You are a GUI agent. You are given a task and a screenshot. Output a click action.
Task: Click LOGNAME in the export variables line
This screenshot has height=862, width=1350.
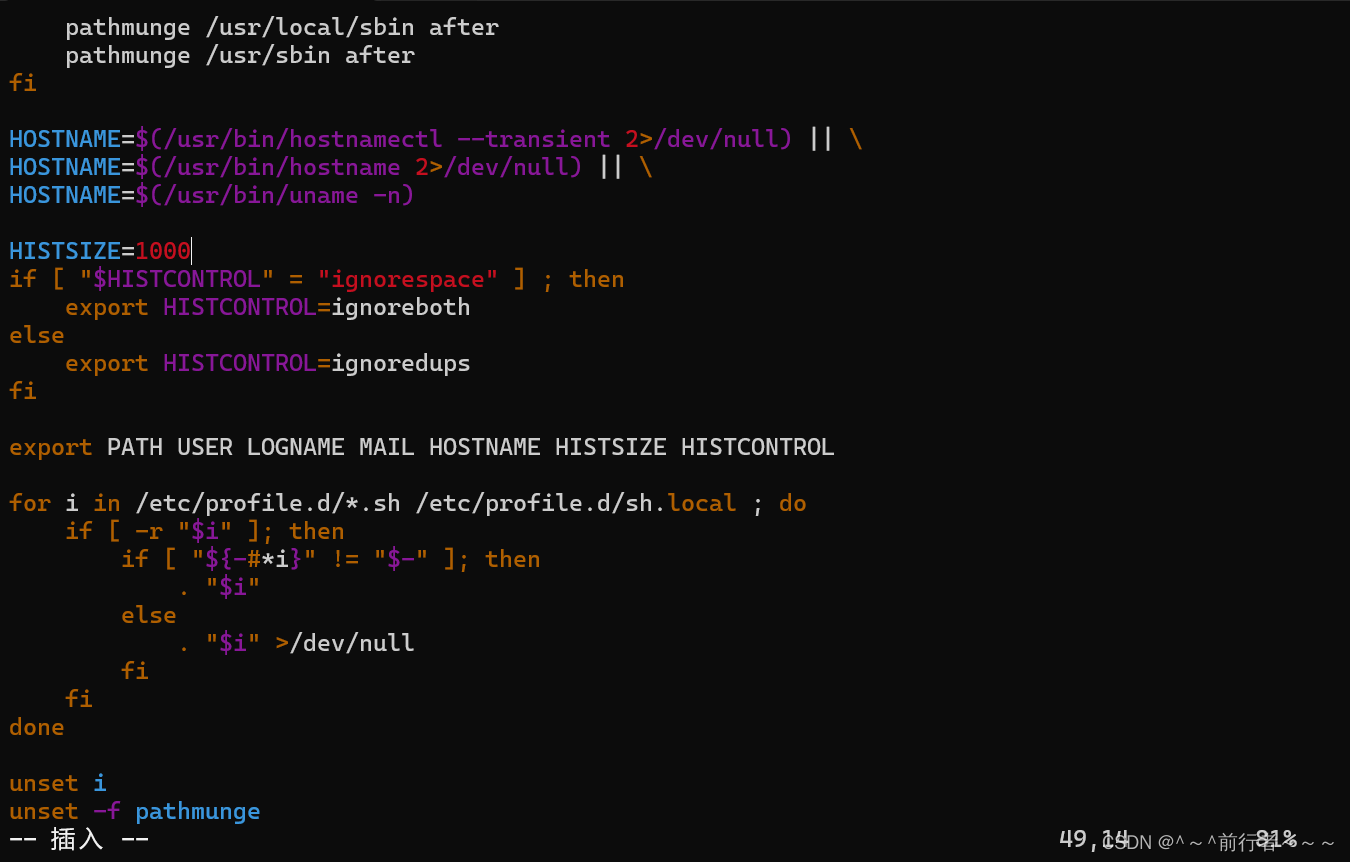(296, 447)
